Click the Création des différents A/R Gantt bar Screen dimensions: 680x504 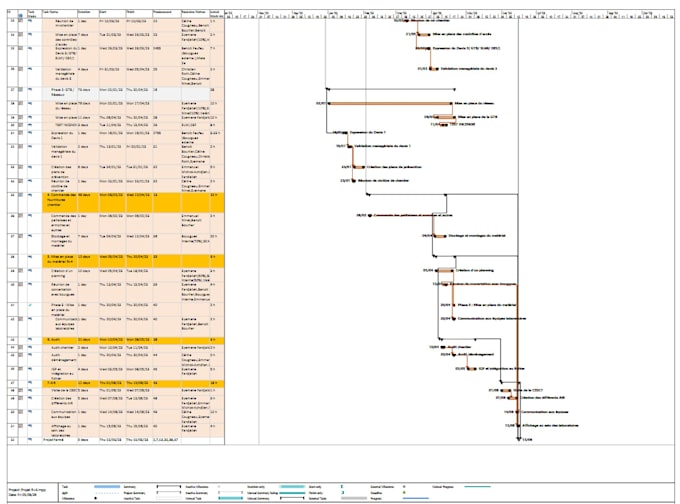[512, 398]
